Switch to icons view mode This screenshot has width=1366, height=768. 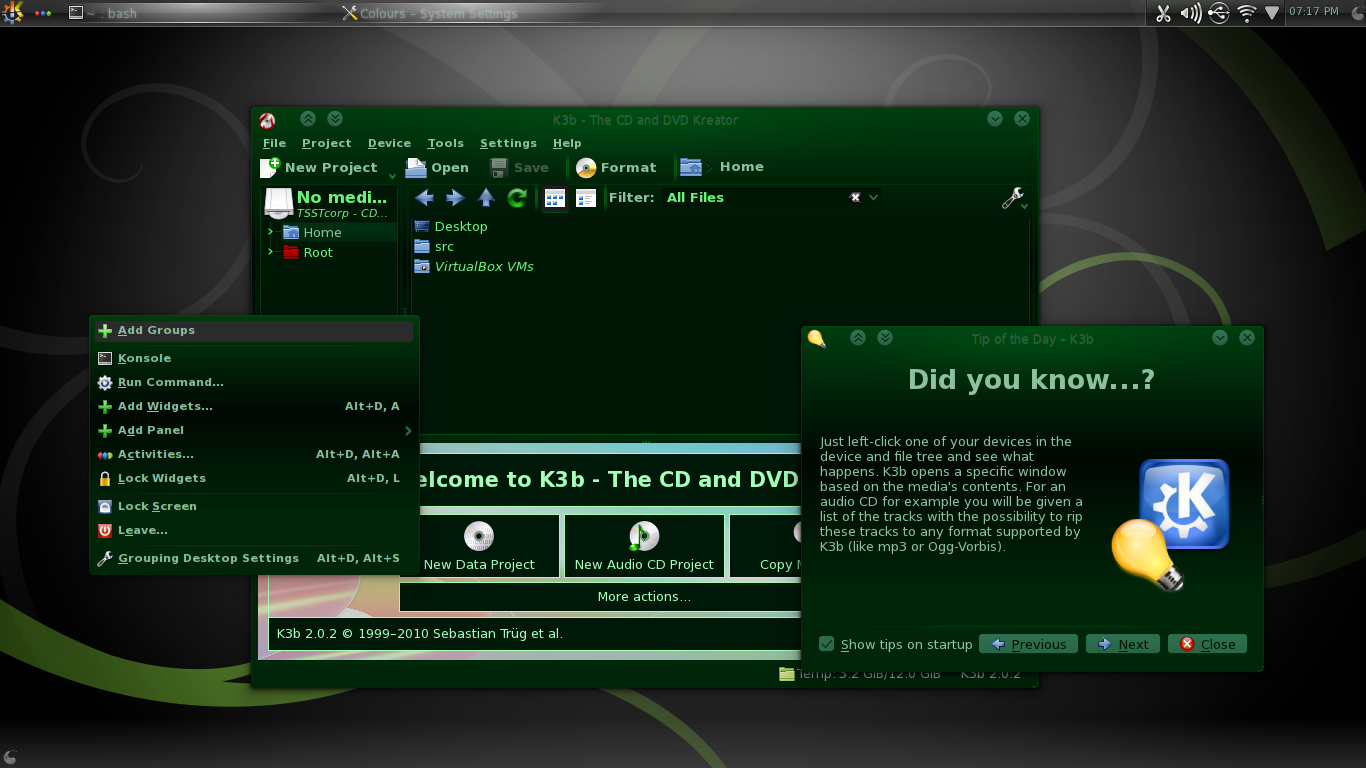[555, 198]
